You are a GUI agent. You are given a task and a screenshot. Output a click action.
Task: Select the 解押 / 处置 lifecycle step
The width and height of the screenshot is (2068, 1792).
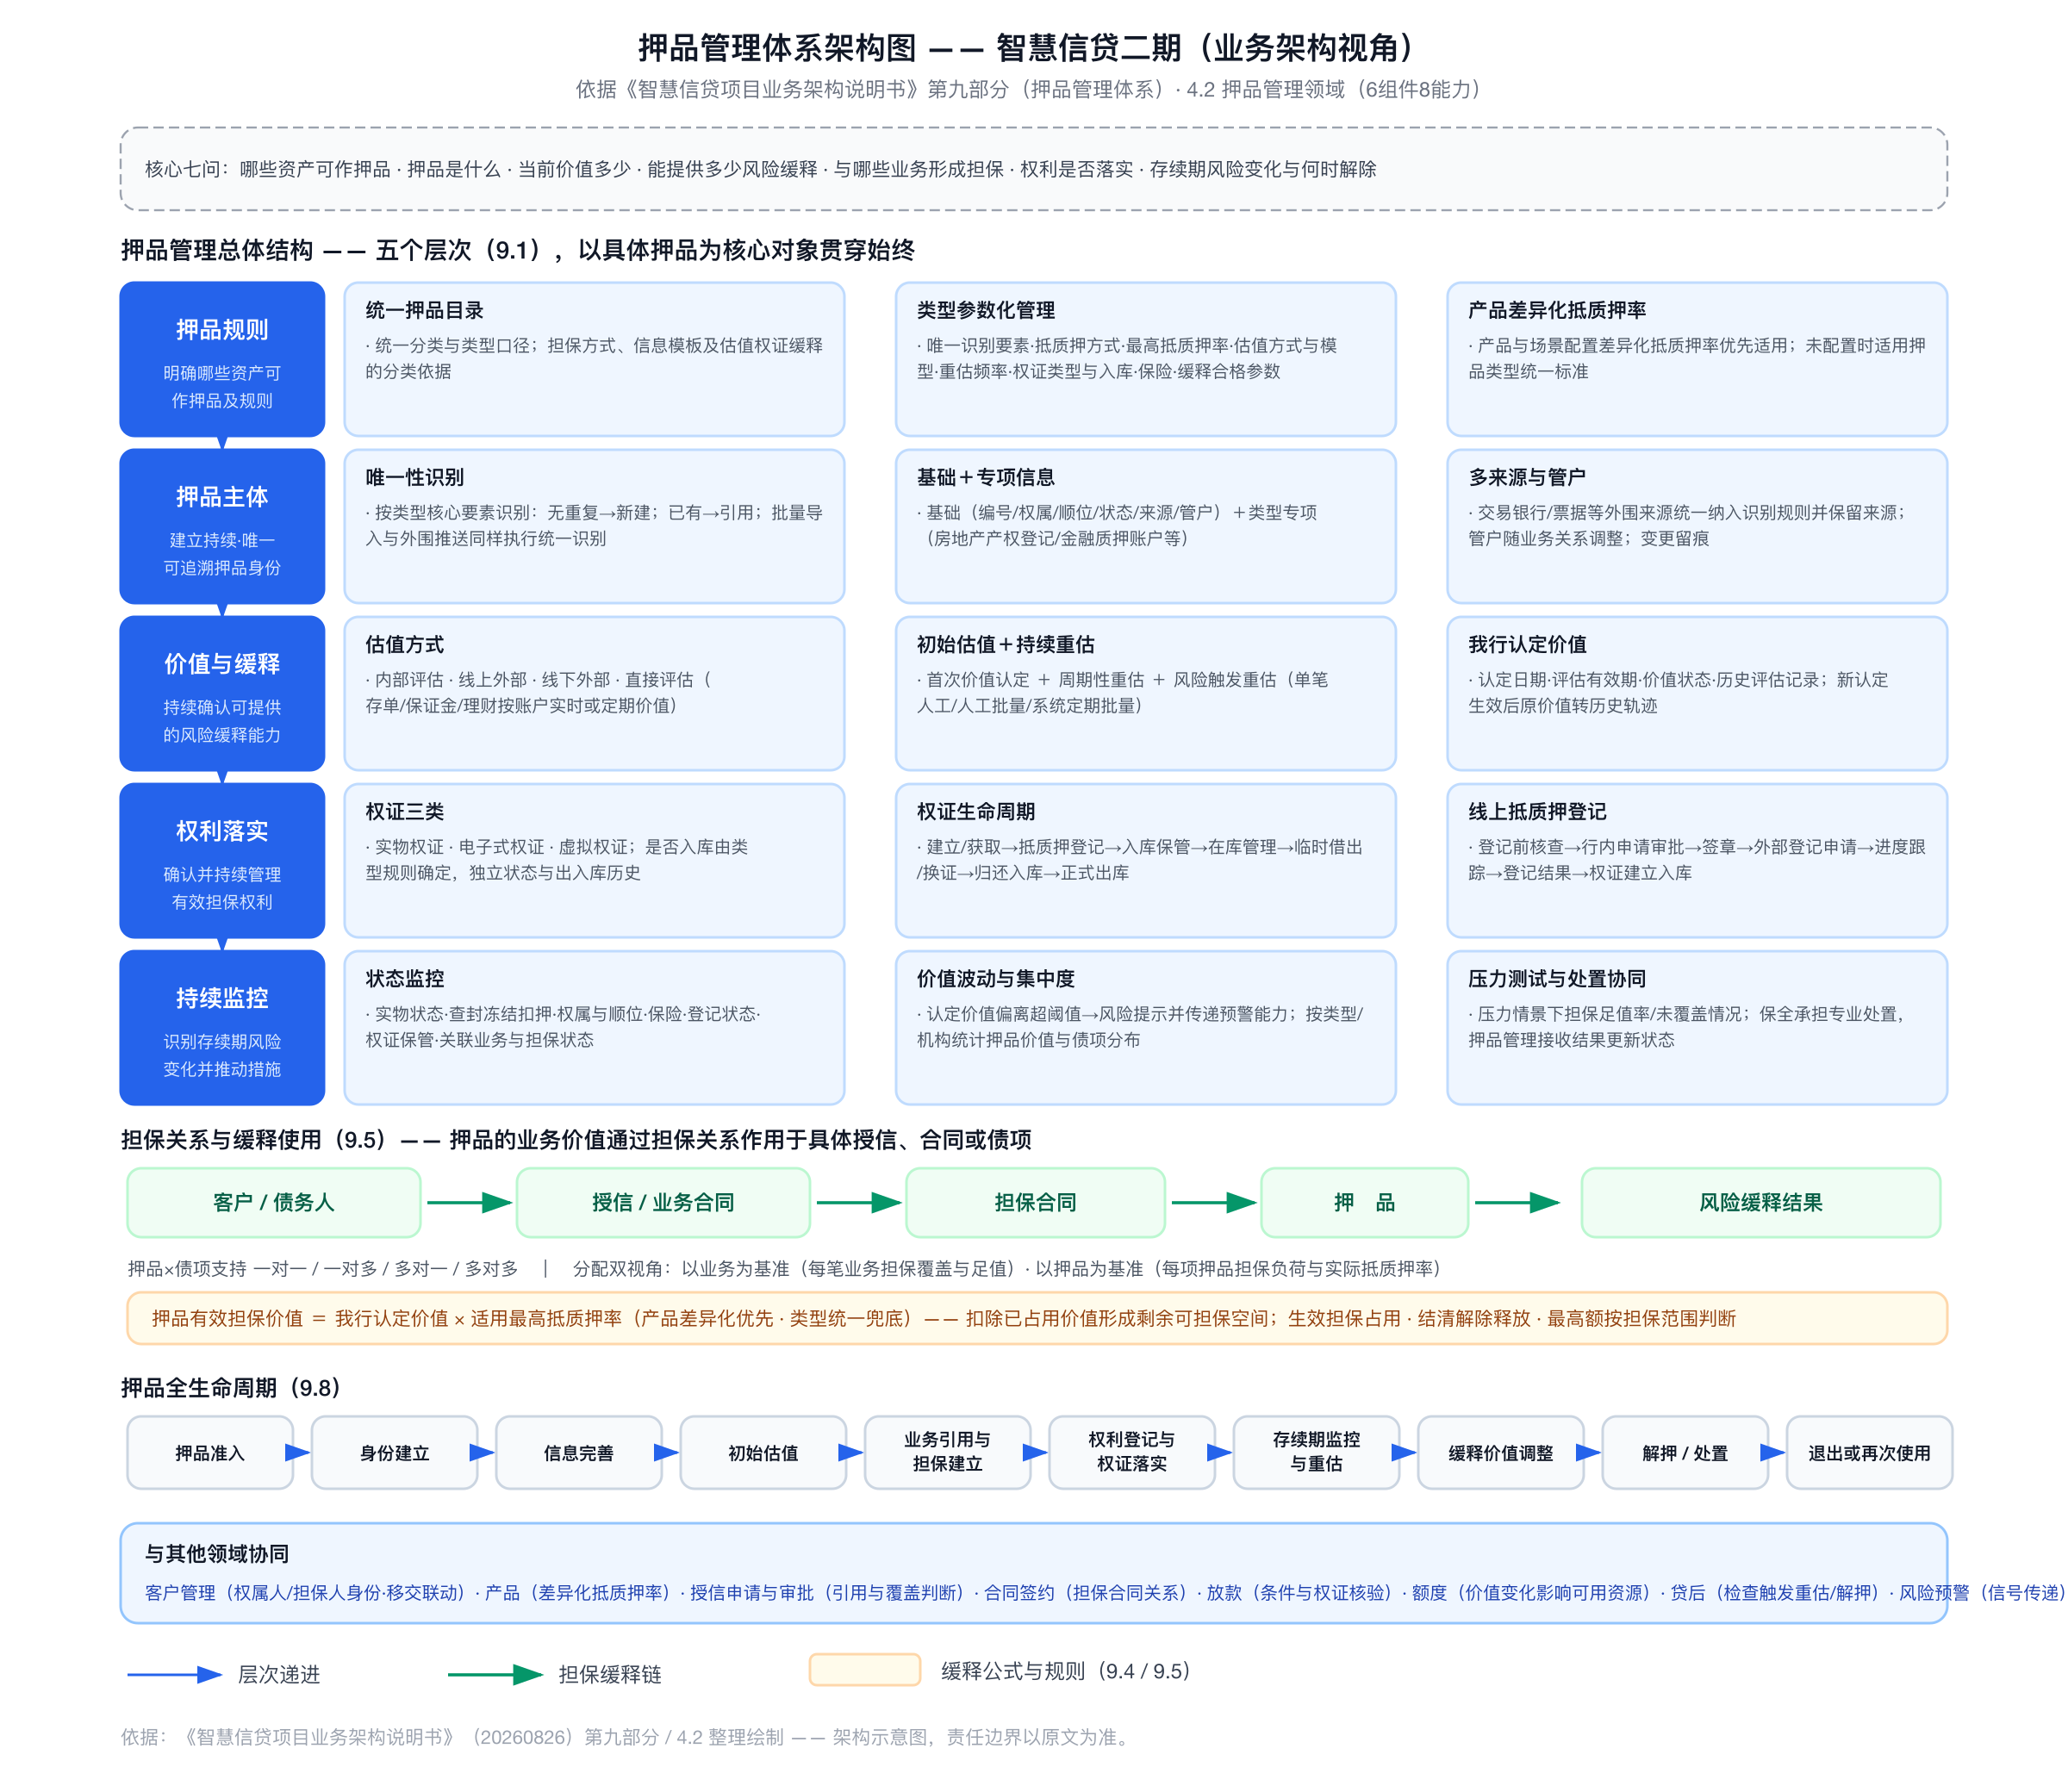point(1684,1452)
